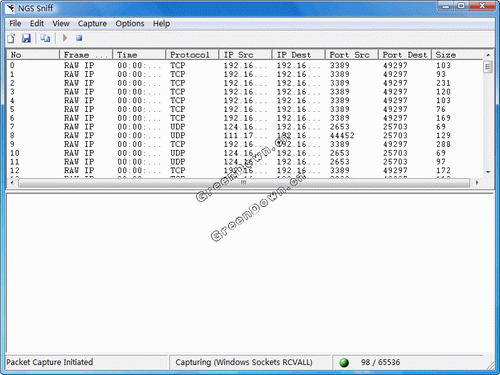Click the horizontal scroll right arrow
The image size is (500, 375).
tap(477, 183)
